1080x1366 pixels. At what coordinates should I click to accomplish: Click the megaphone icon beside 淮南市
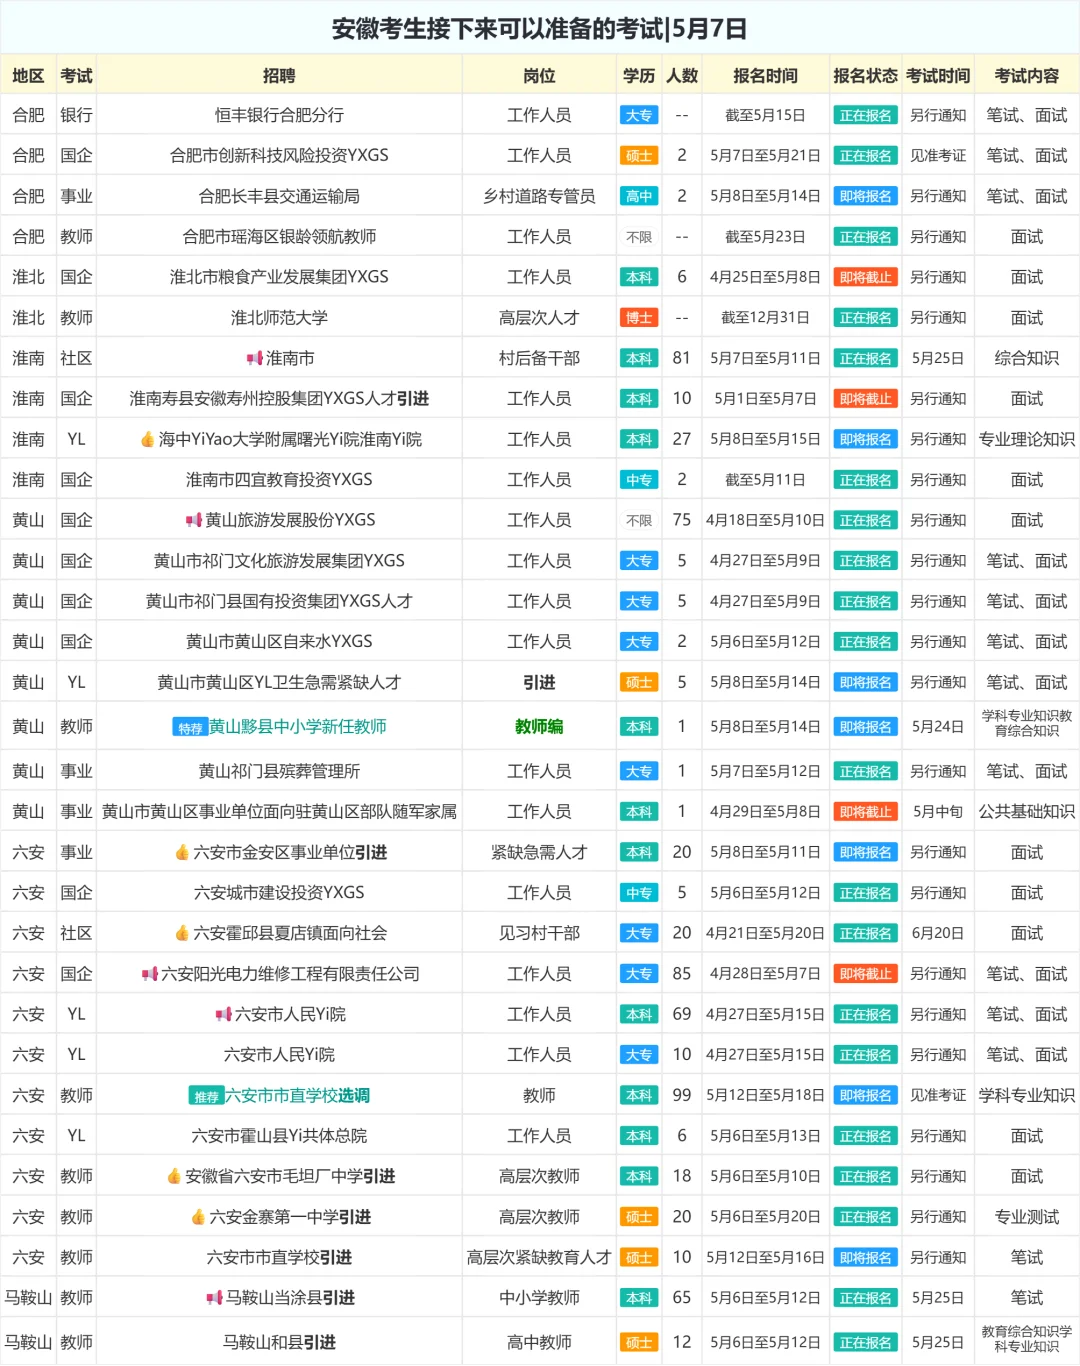(254, 358)
